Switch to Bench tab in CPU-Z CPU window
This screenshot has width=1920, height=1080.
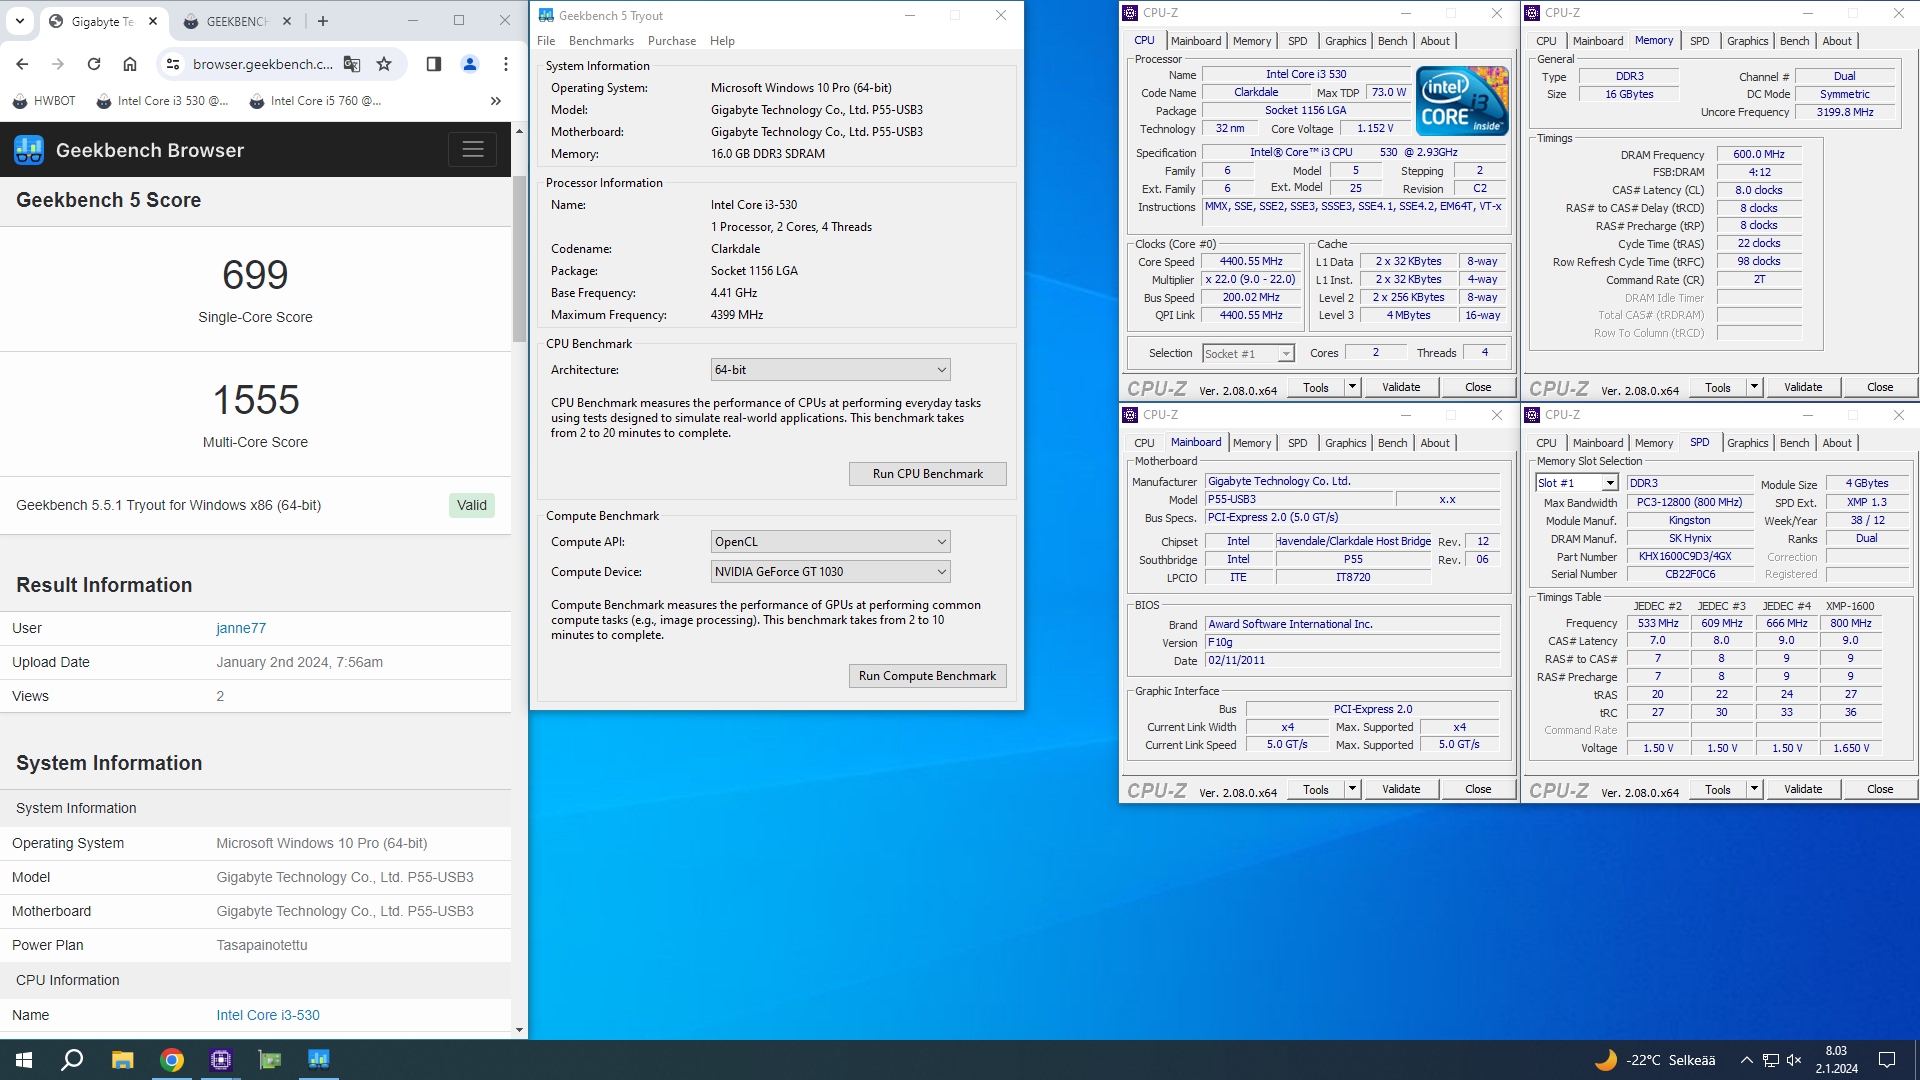pyautogui.click(x=1392, y=41)
